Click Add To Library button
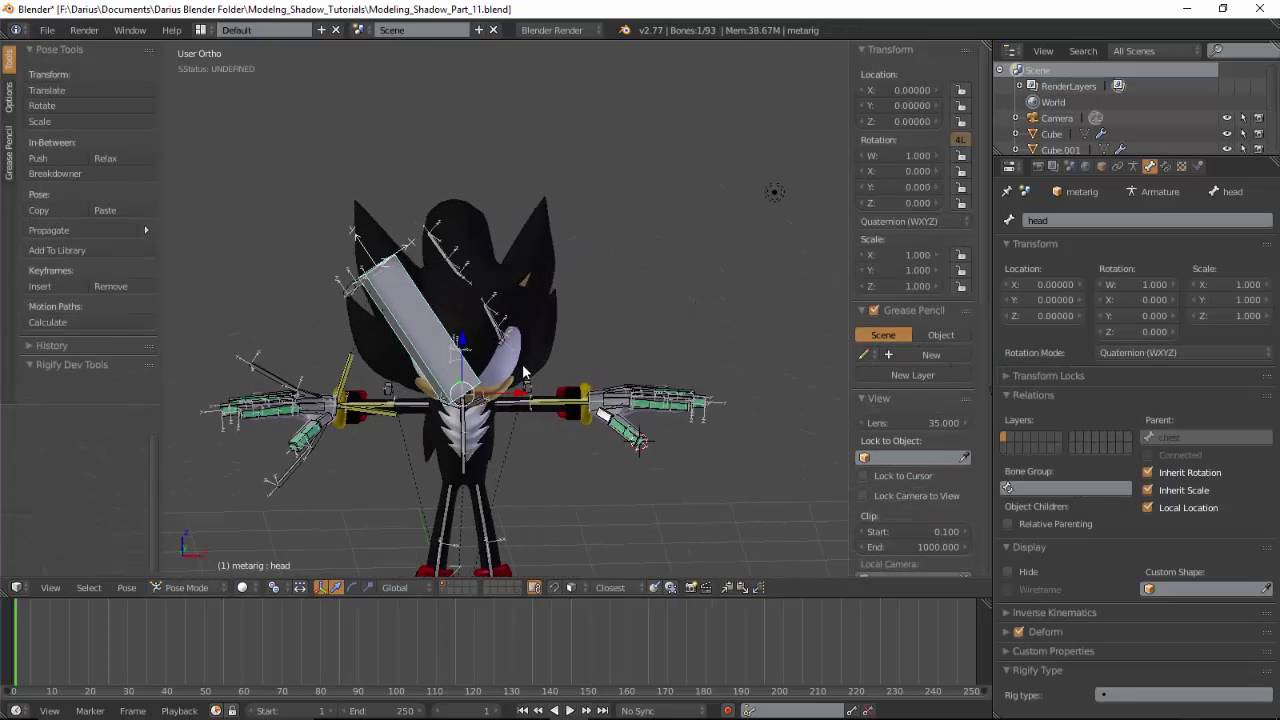 point(88,250)
